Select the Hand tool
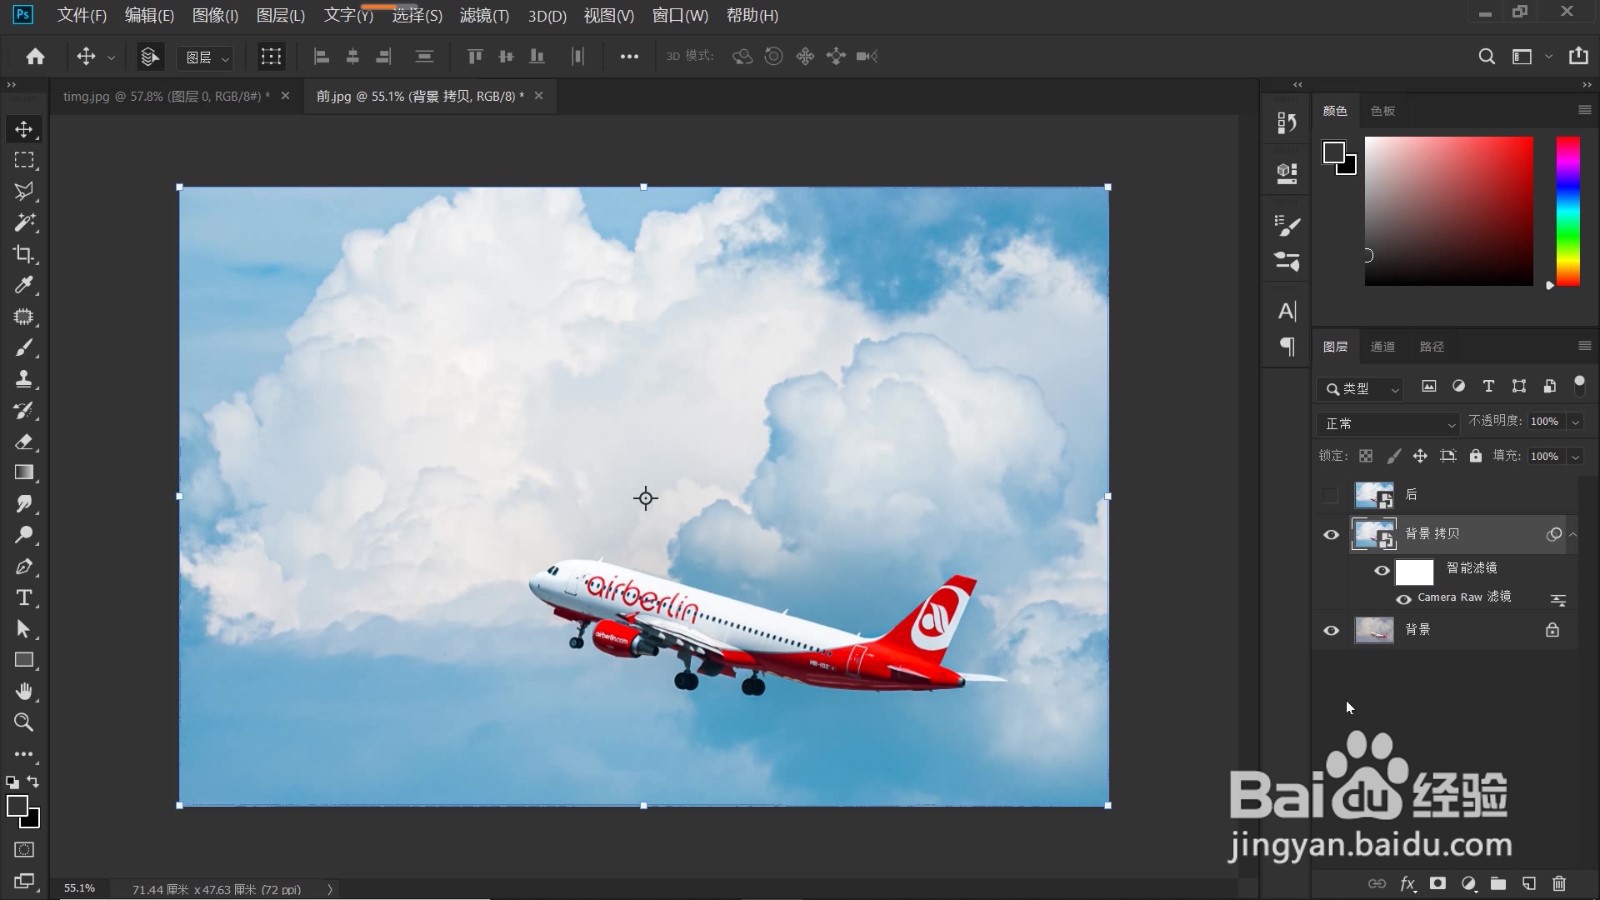The image size is (1600, 900). tap(24, 691)
